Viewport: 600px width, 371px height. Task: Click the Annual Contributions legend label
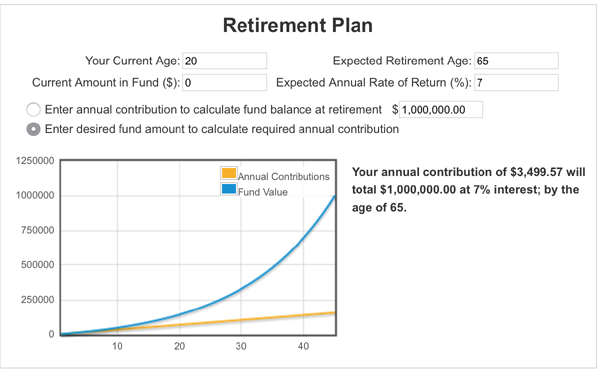(284, 176)
